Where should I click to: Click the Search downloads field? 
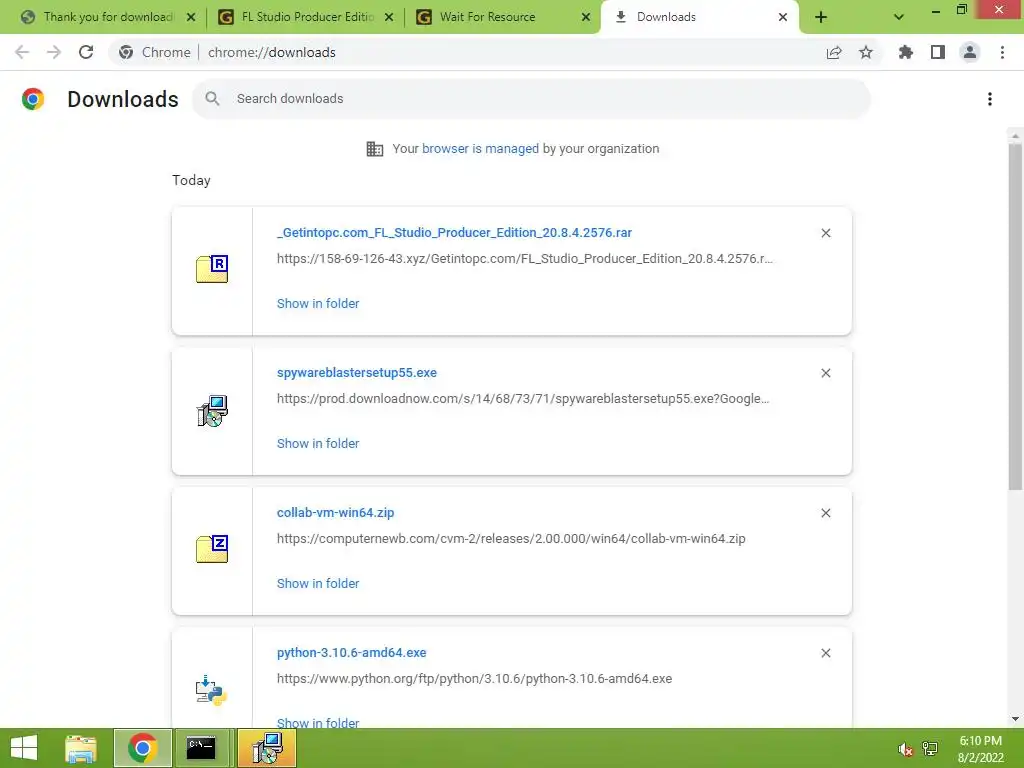[531, 99]
